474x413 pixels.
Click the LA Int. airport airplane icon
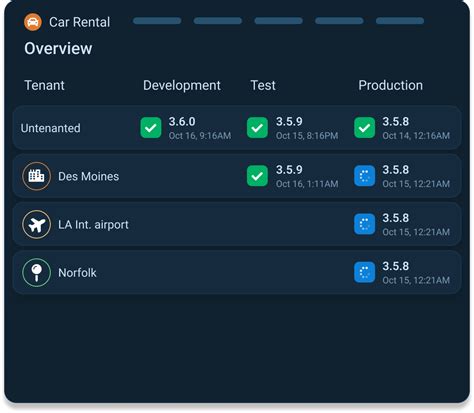coord(37,224)
